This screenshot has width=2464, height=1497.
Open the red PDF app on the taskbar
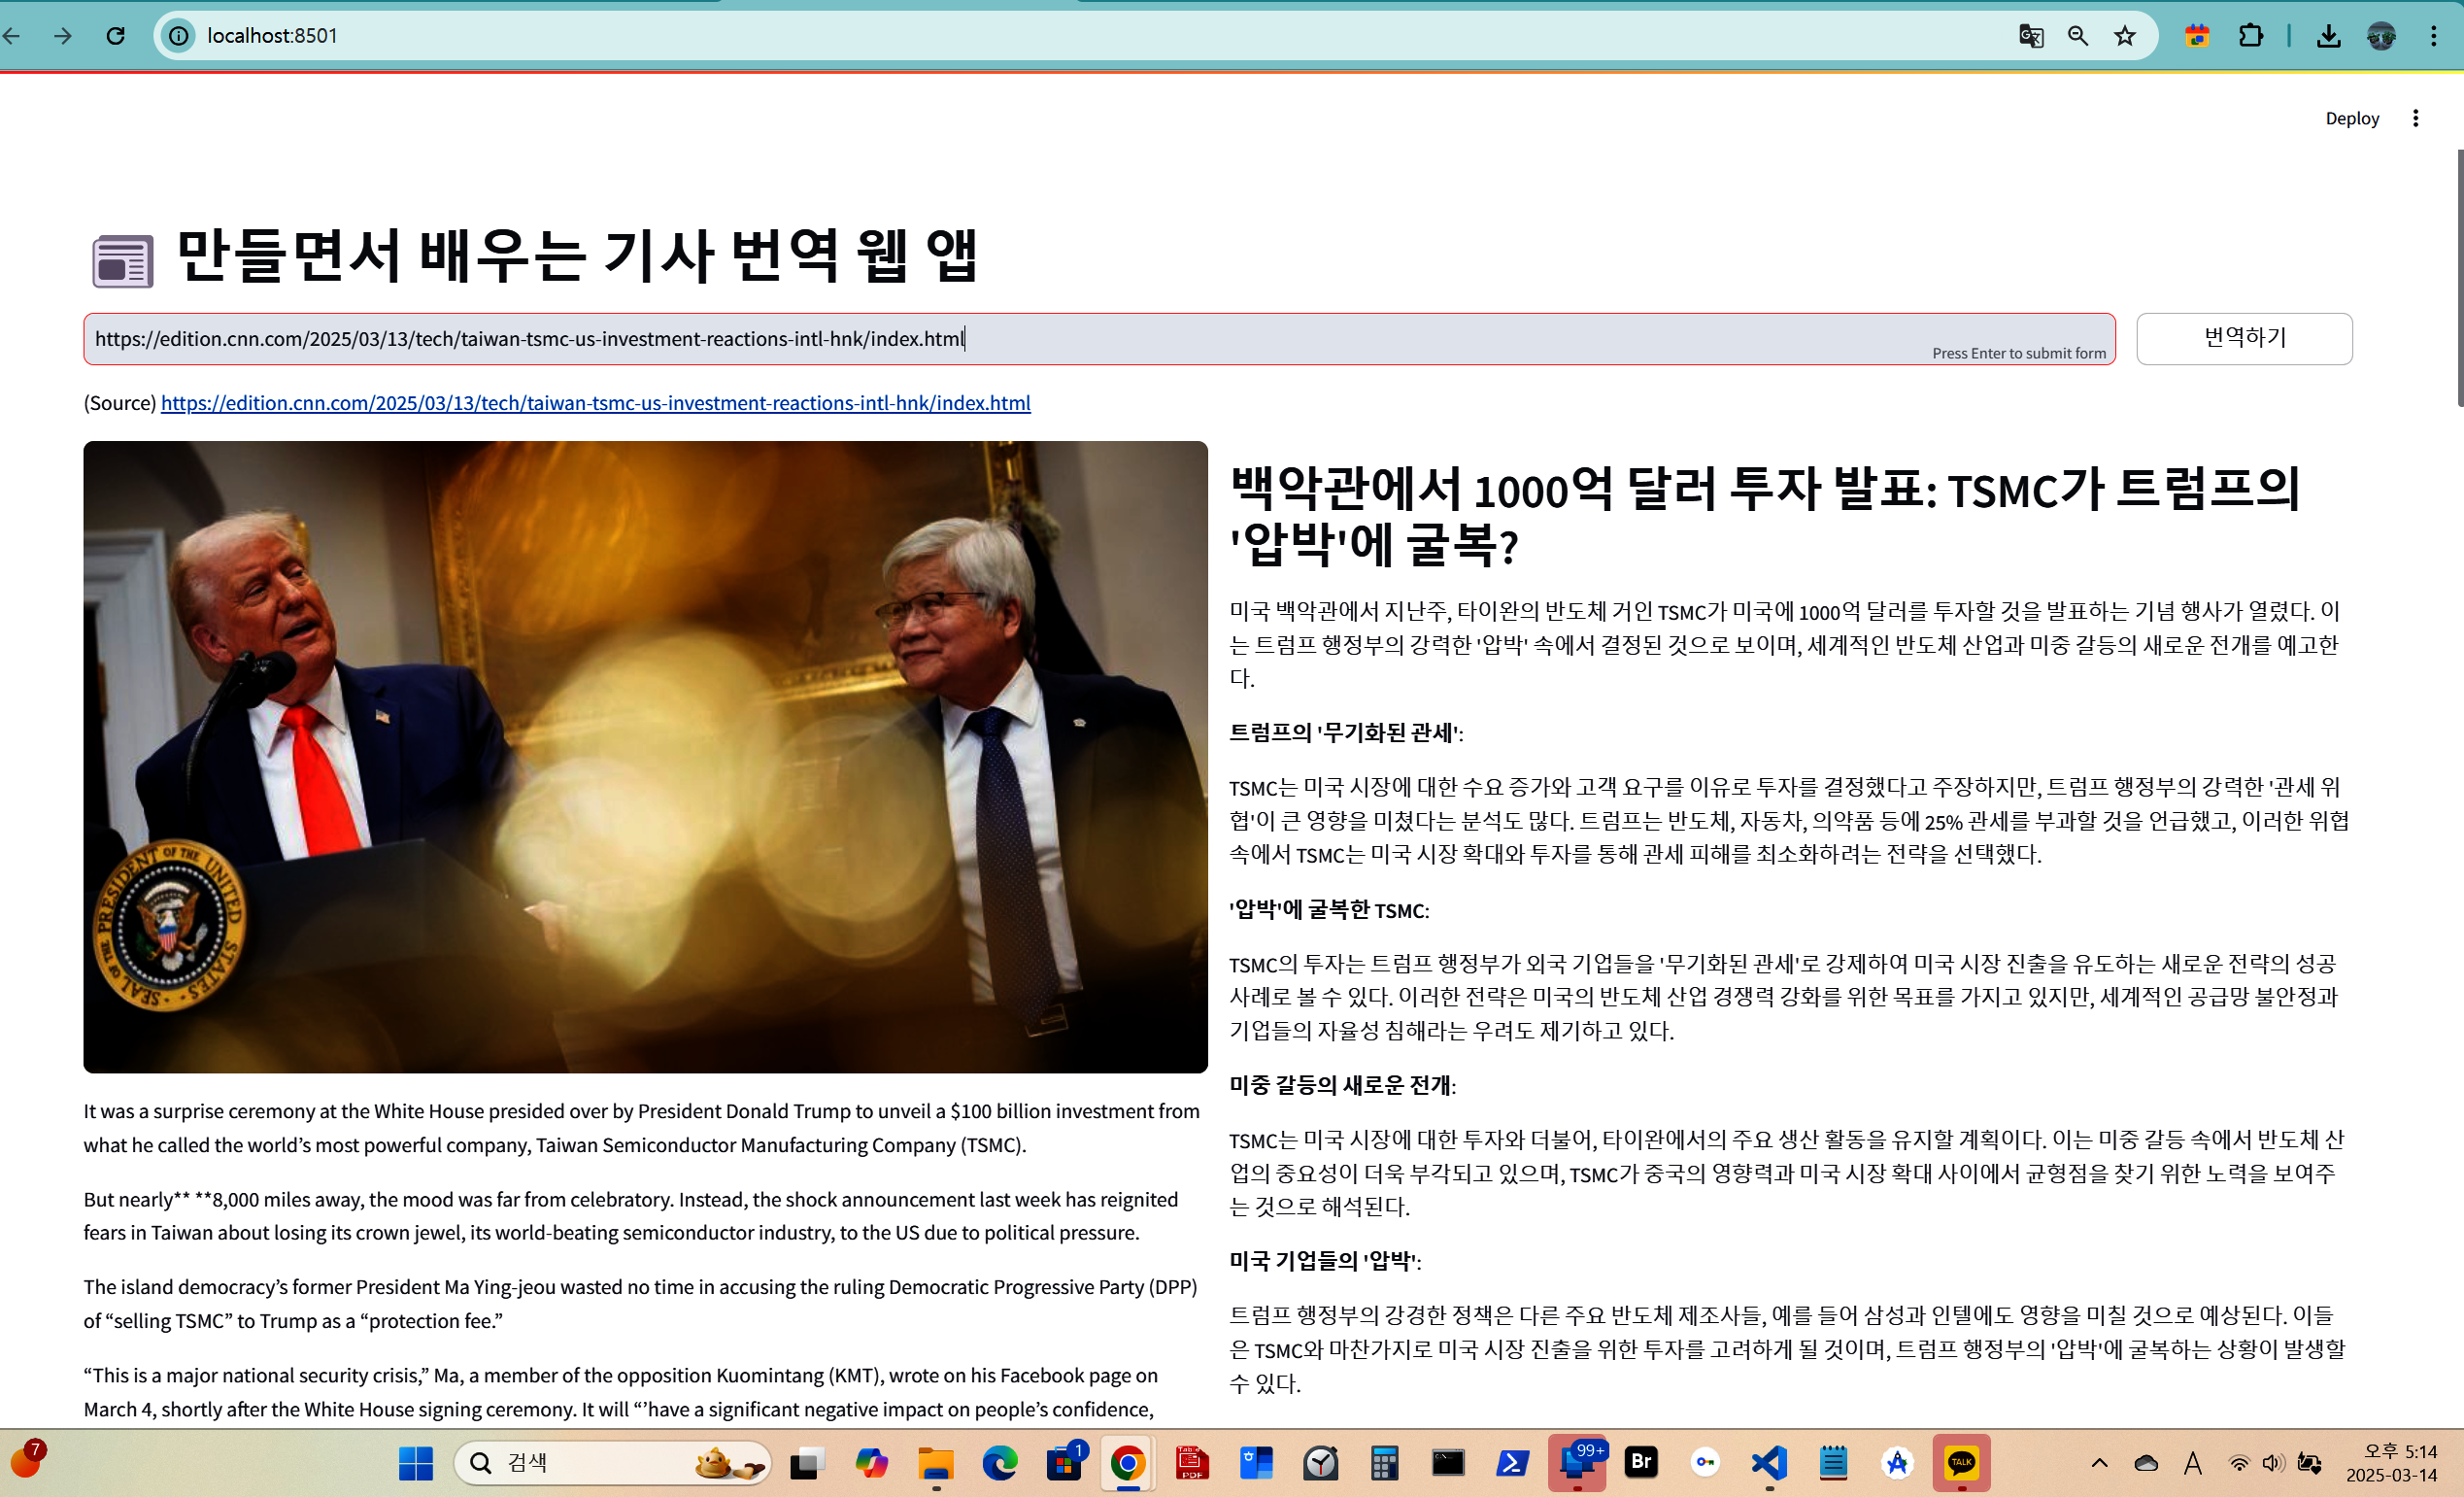[1192, 1463]
